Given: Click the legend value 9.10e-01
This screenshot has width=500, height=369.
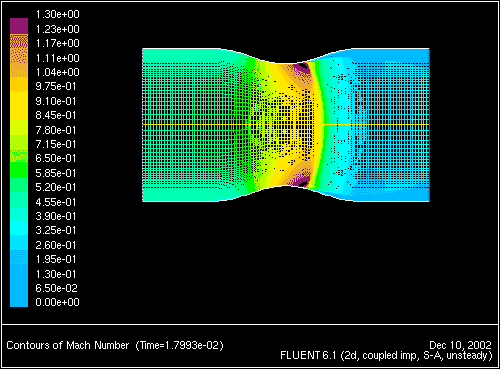Looking at the screenshot, I should click(56, 101).
